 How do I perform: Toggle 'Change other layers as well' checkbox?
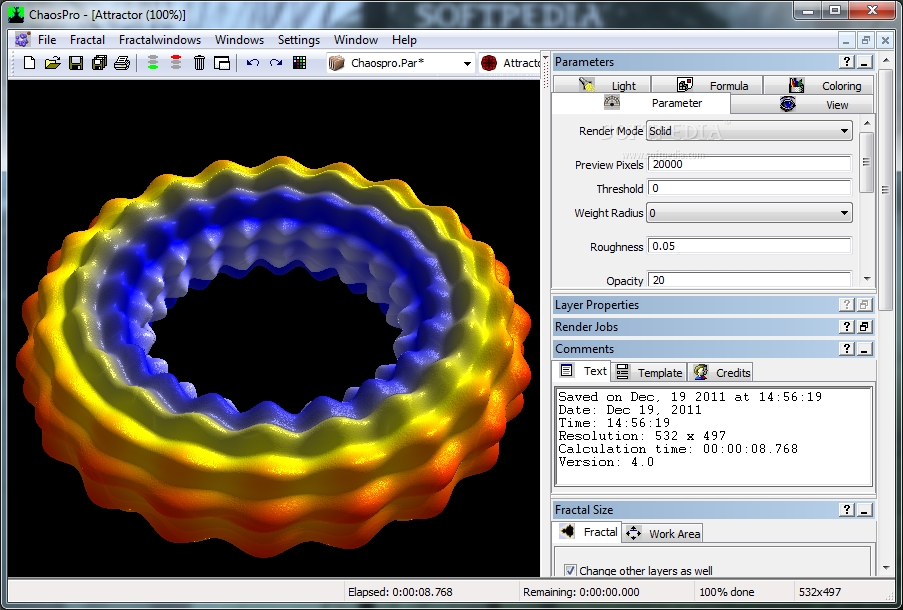[570, 571]
